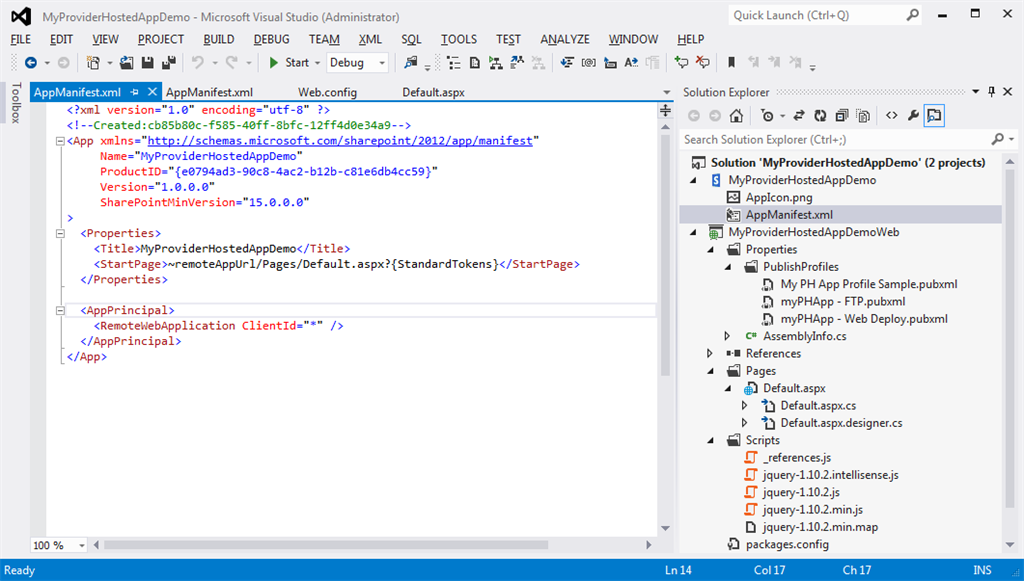This screenshot has height=581, width=1024.
Task: Open Properties wrench icon in Solution Explorer
Action: [x=913, y=116]
